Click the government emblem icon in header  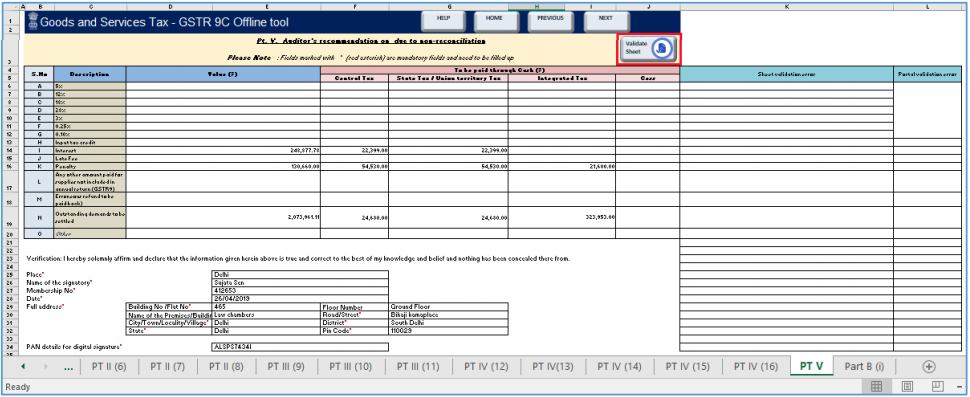(32, 23)
